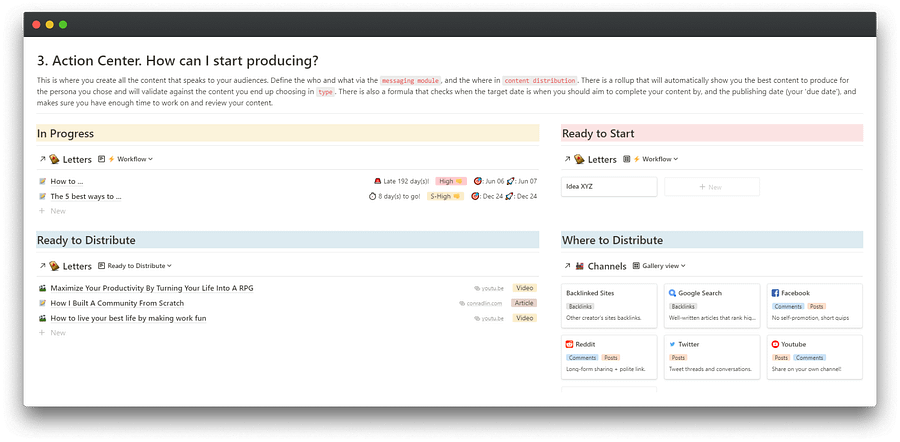Click the 'messaging module' inline code text

410,81
